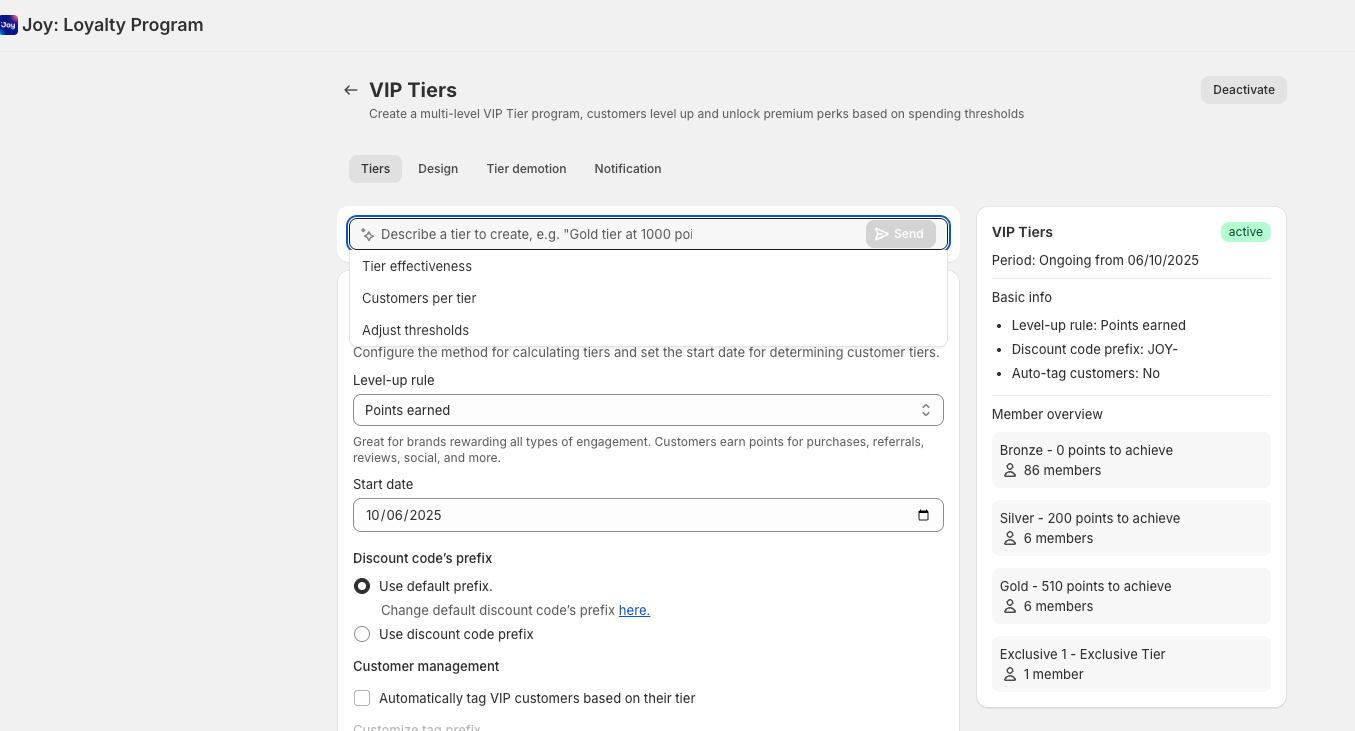
Task: Switch to the Design tab
Action: (x=438, y=169)
